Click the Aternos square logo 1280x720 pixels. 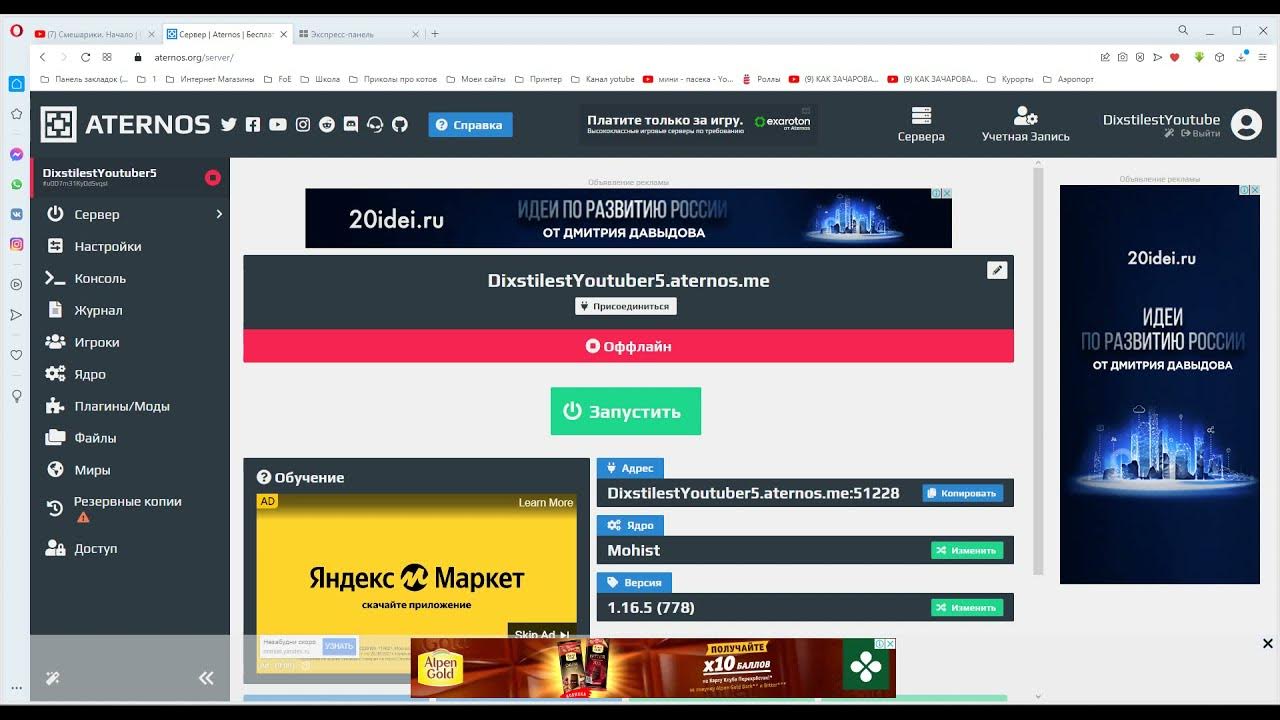click(58, 125)
